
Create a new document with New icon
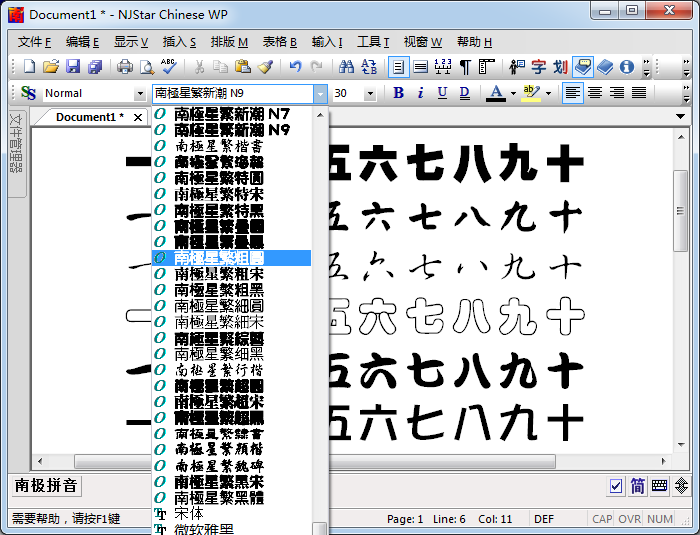point(29,67)
